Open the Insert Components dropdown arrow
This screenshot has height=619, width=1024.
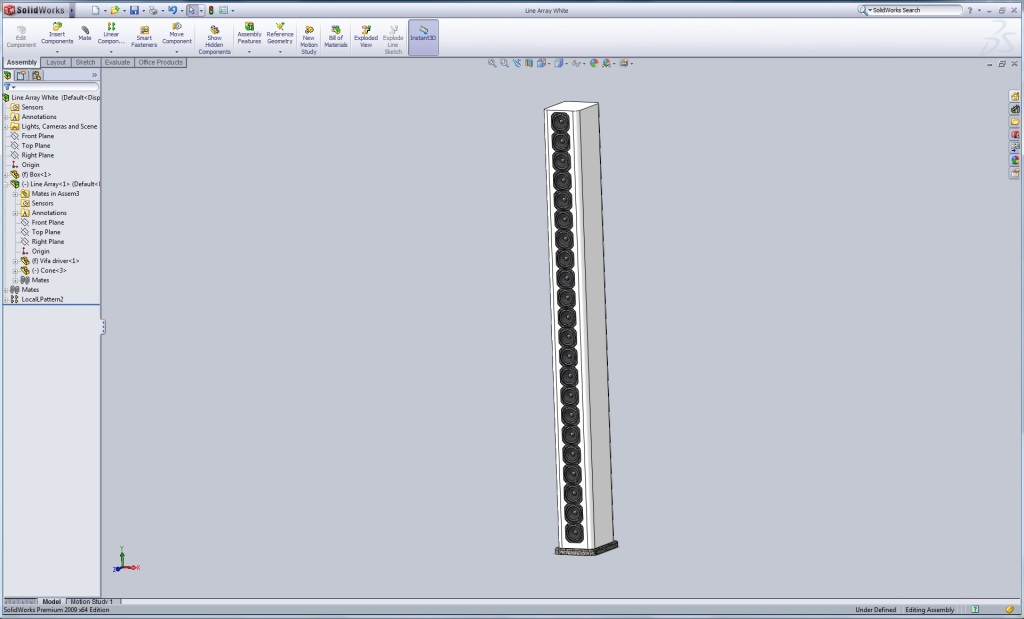tap(57, 52)
